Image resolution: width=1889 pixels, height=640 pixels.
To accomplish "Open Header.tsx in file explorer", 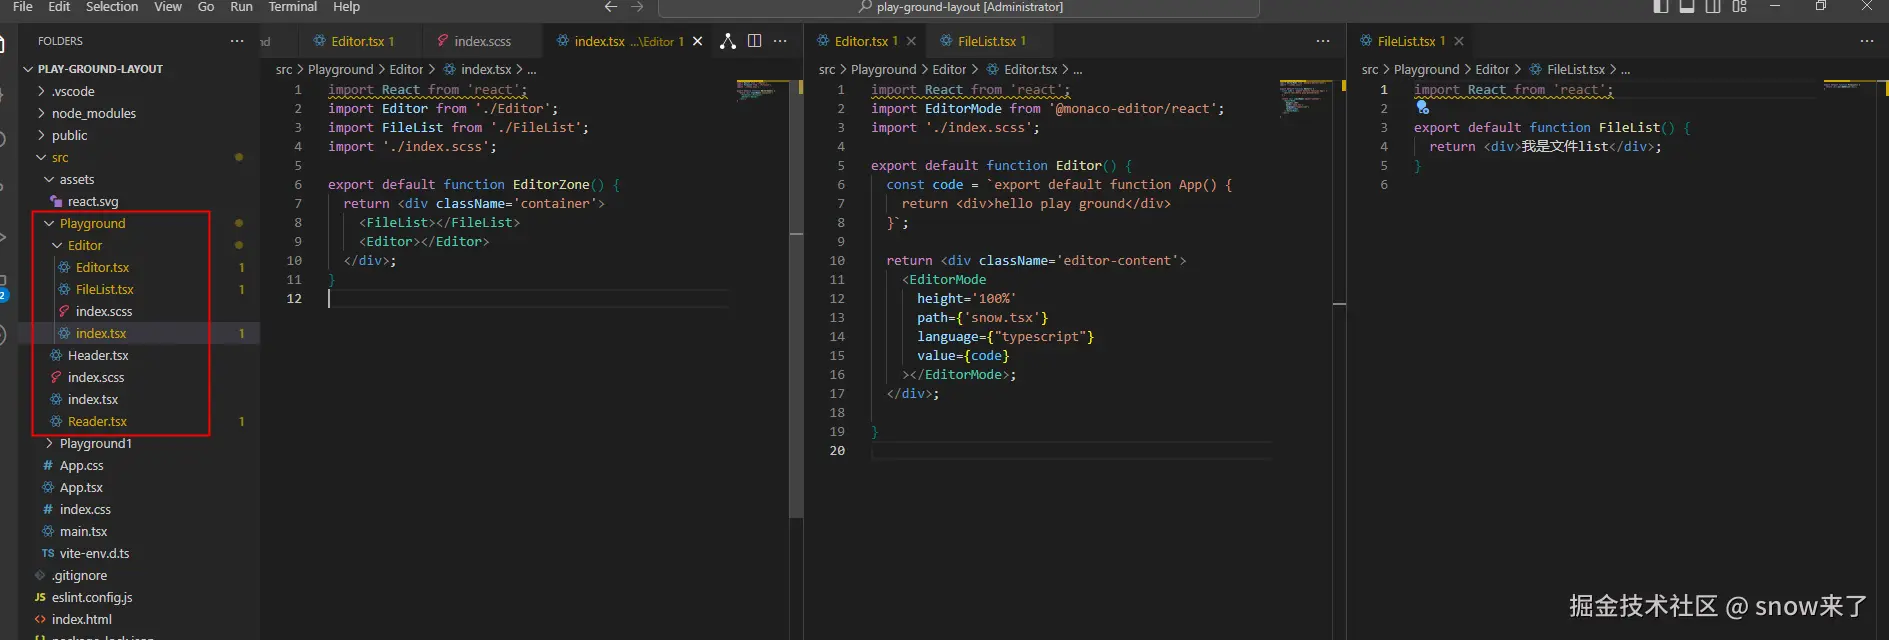I will tap(98, 355).
